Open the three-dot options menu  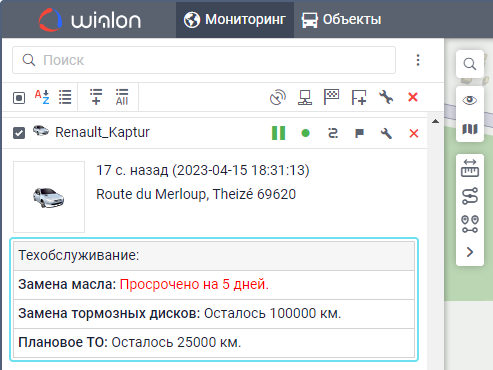[418, 60]
